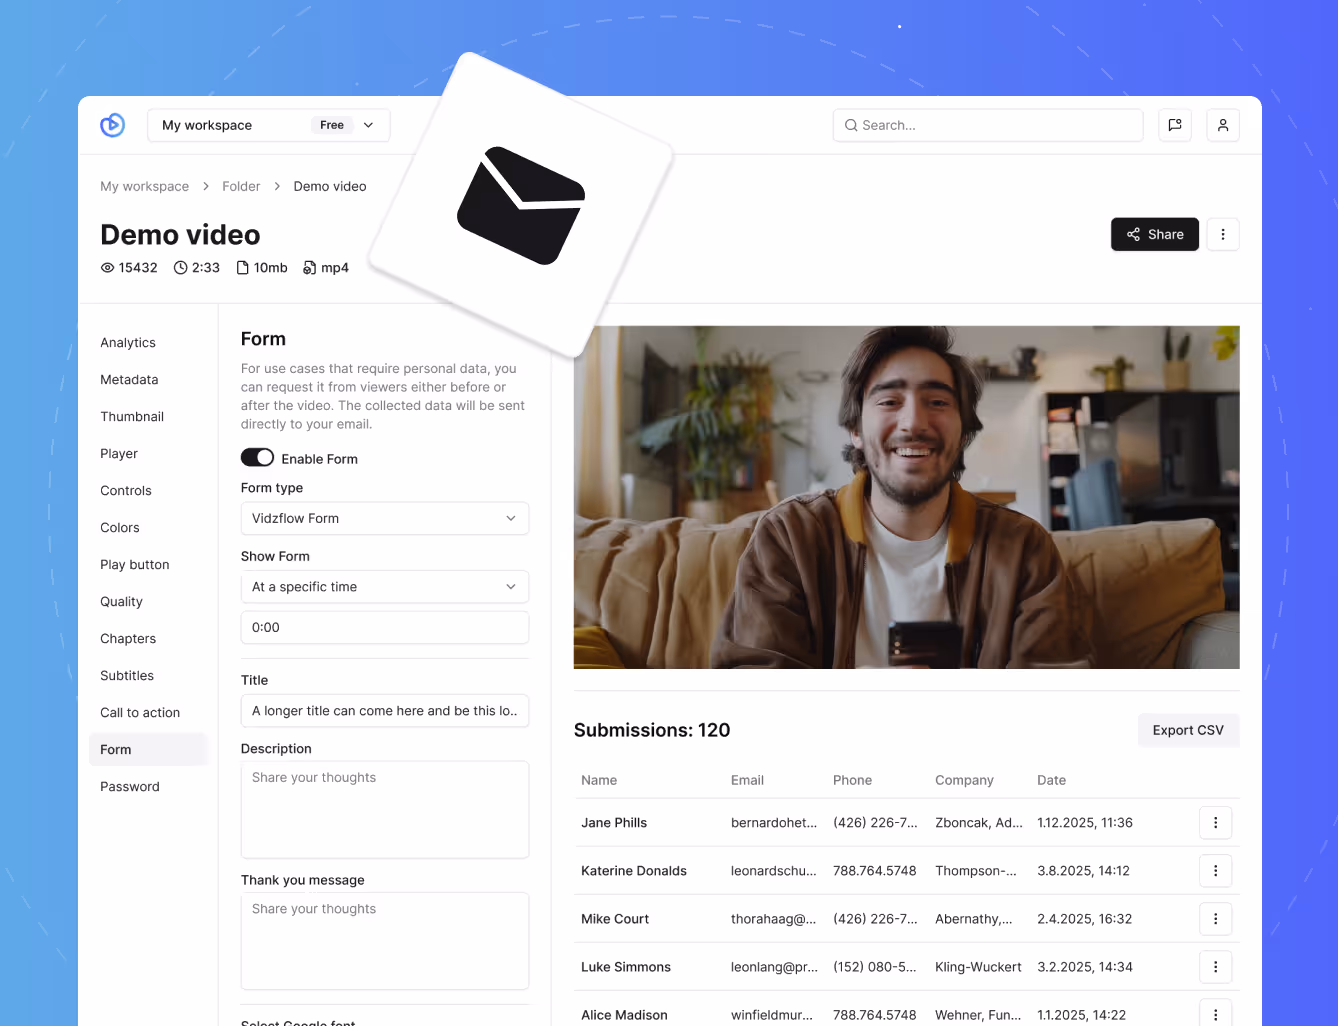Click the Jane Phills name cell
Screen dimensions: 1338x1026
pos(614,822)
